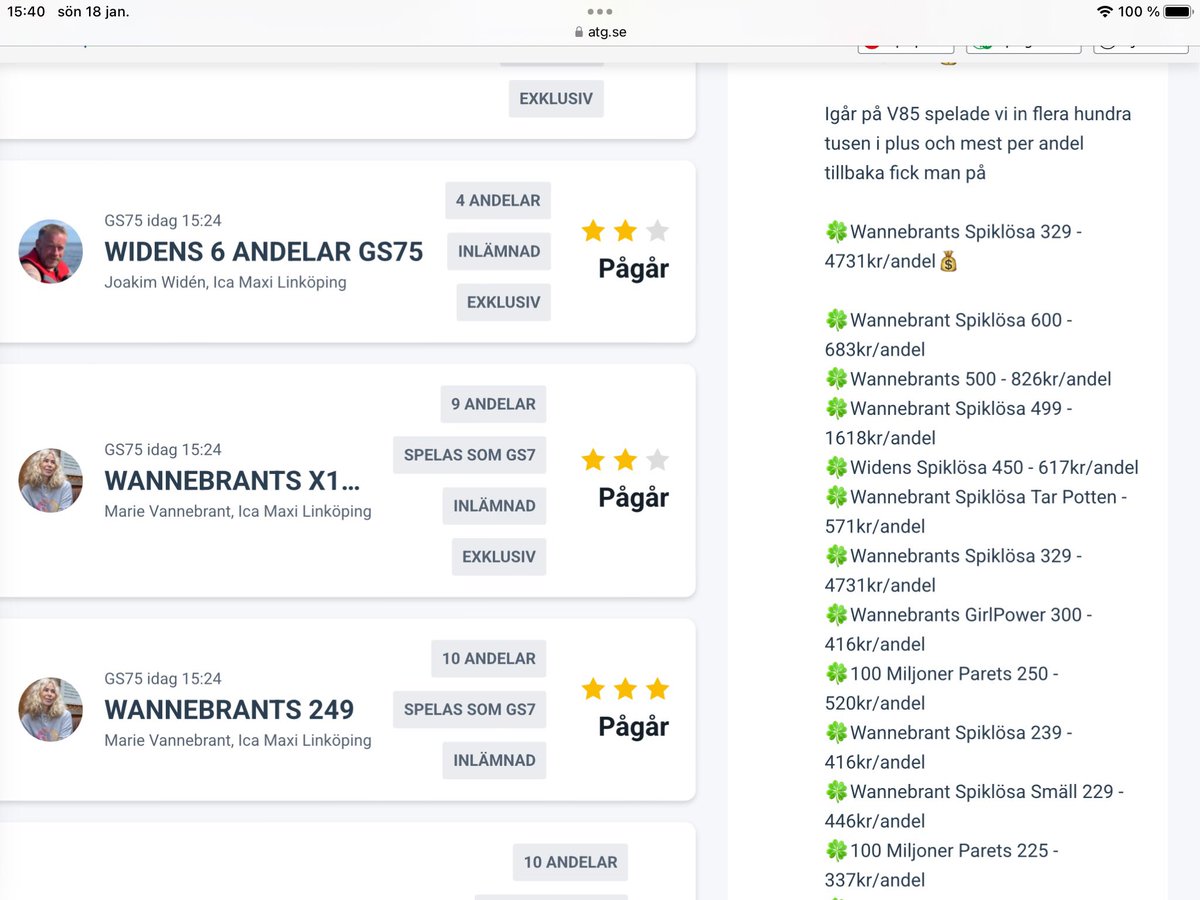Click clover beside Wannebrant Spiklösa Tar Potten
This screenshot has width=1200, height=900.
pyautogui.click(x=836, y=497)
